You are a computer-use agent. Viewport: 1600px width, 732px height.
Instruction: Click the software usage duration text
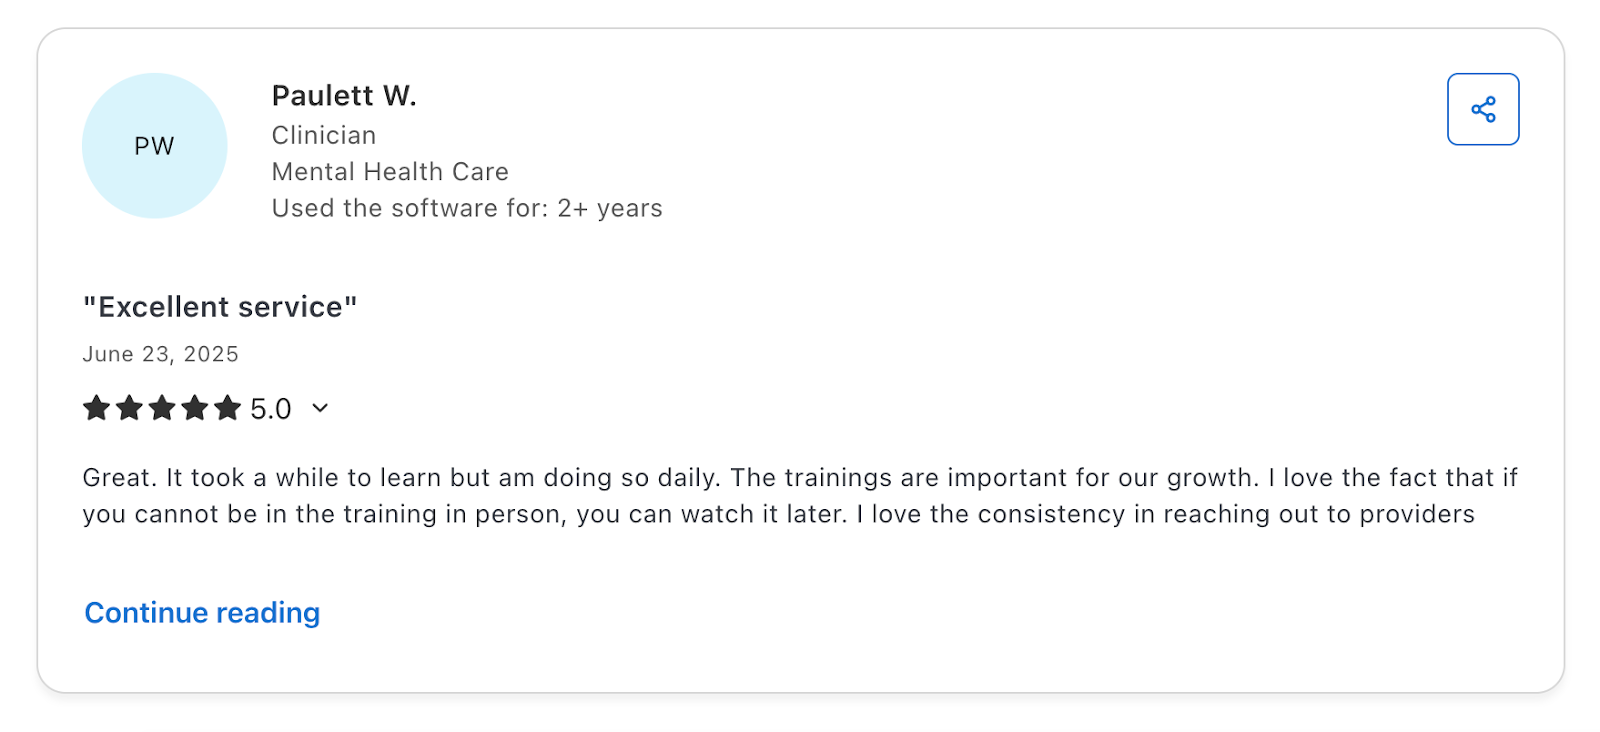(x=466, y=208)
